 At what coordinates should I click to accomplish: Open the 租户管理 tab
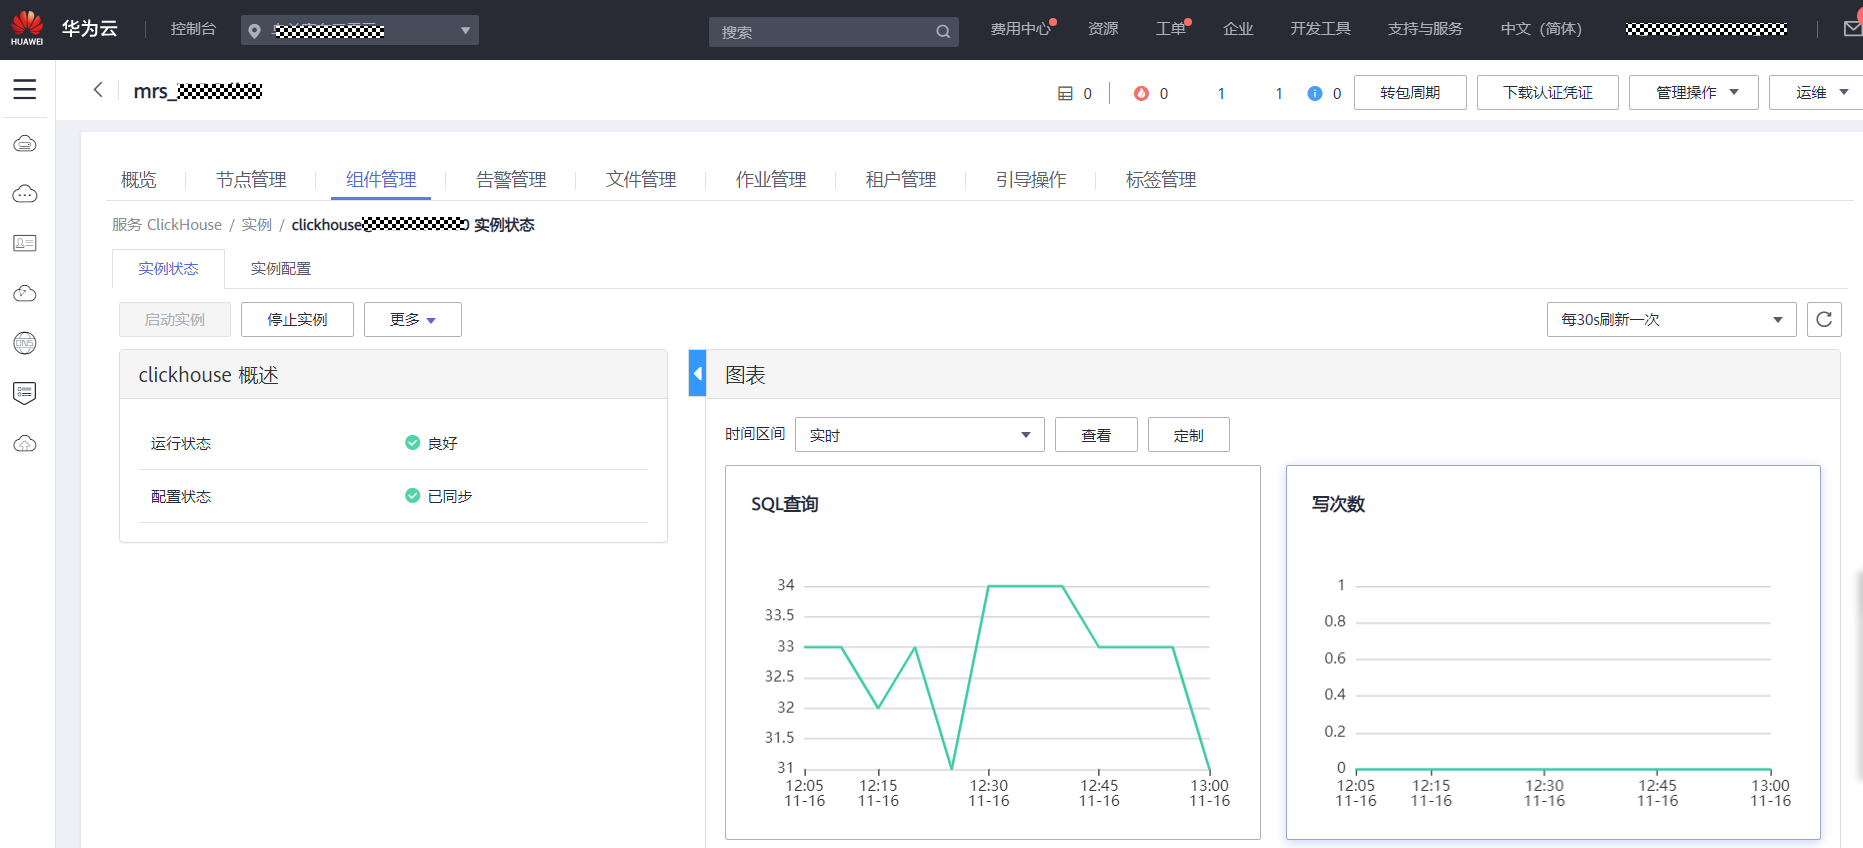(x=901, y=180)
